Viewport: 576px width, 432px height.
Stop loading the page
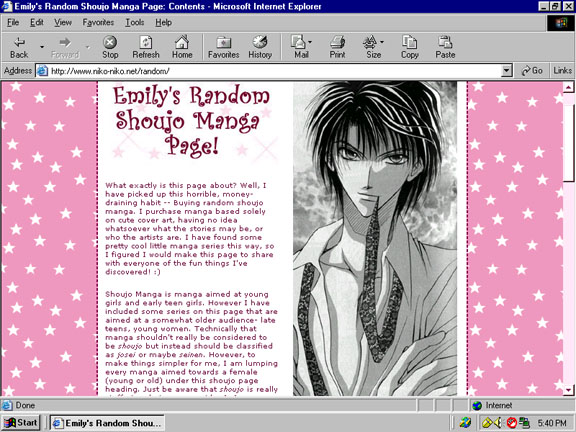click(x=110, y=47)
